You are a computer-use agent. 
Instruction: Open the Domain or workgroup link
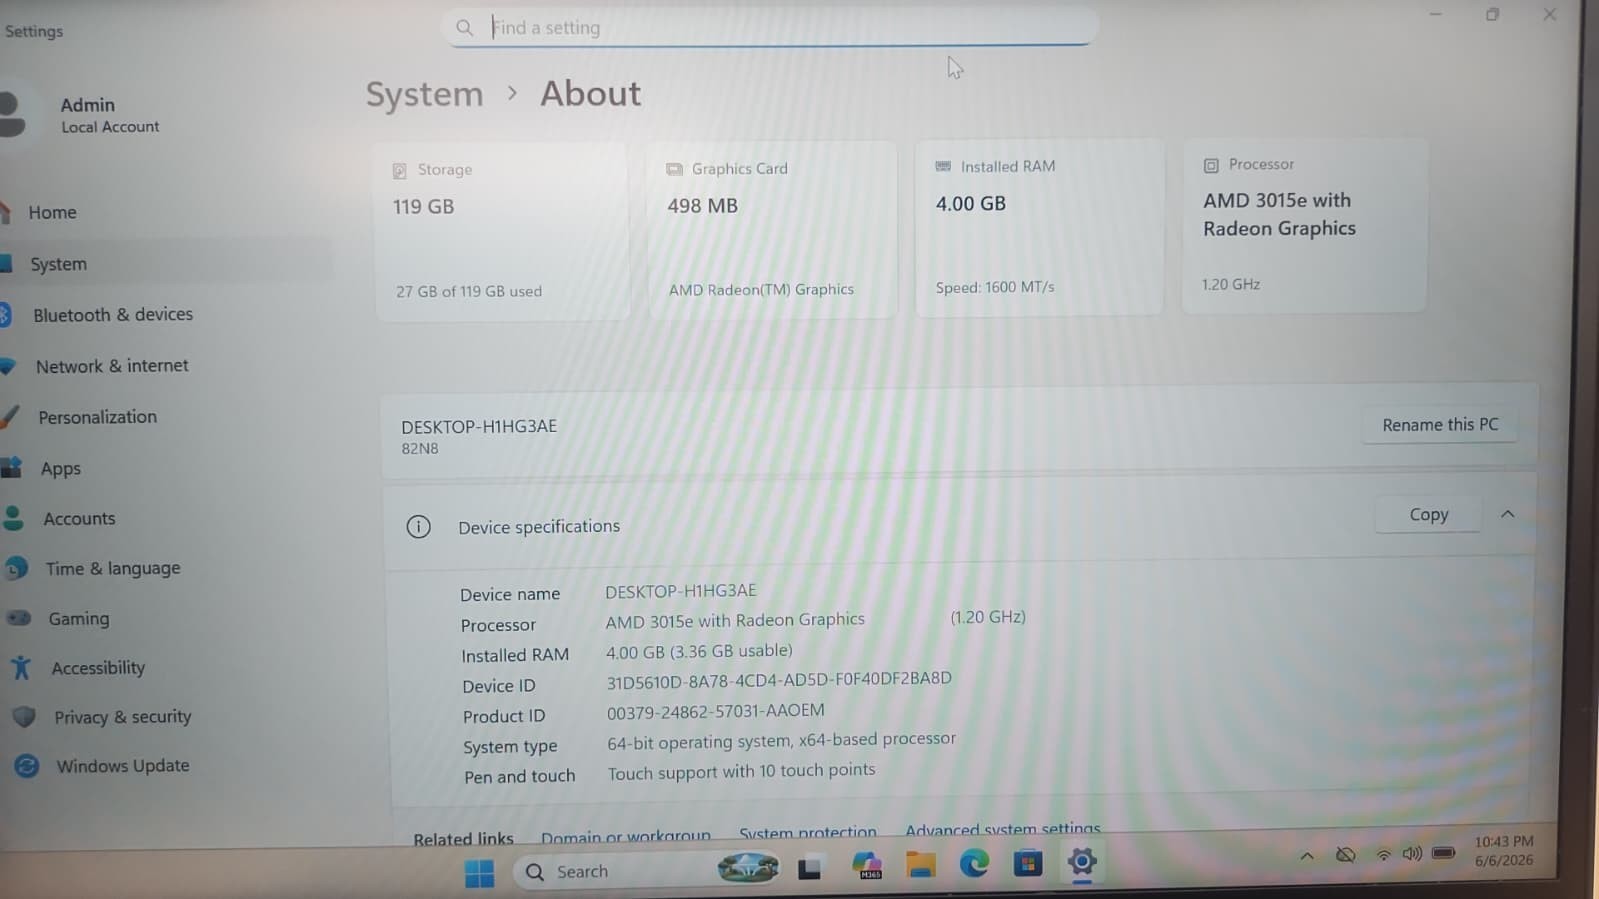(626, 836)
